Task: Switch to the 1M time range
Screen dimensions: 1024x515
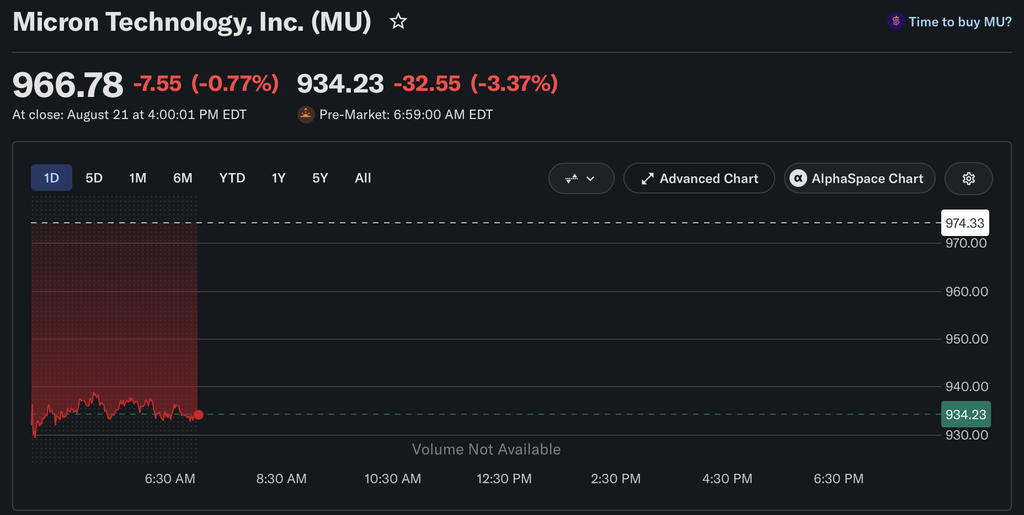Action: coord(138,178)
